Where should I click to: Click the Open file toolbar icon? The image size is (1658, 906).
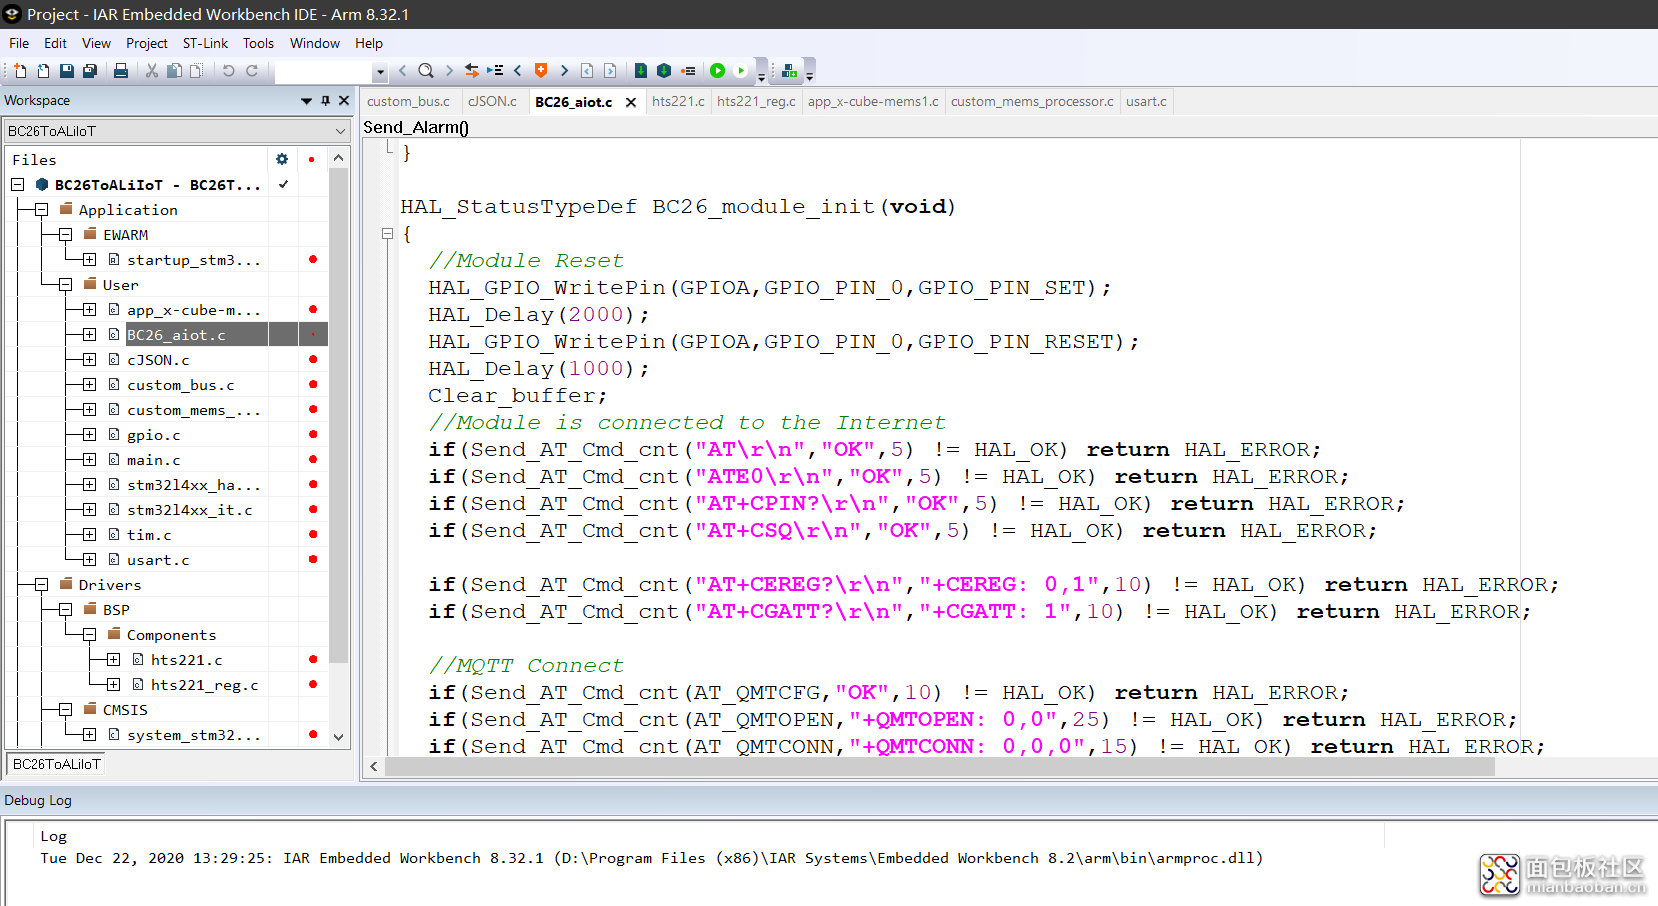(43, 71)
